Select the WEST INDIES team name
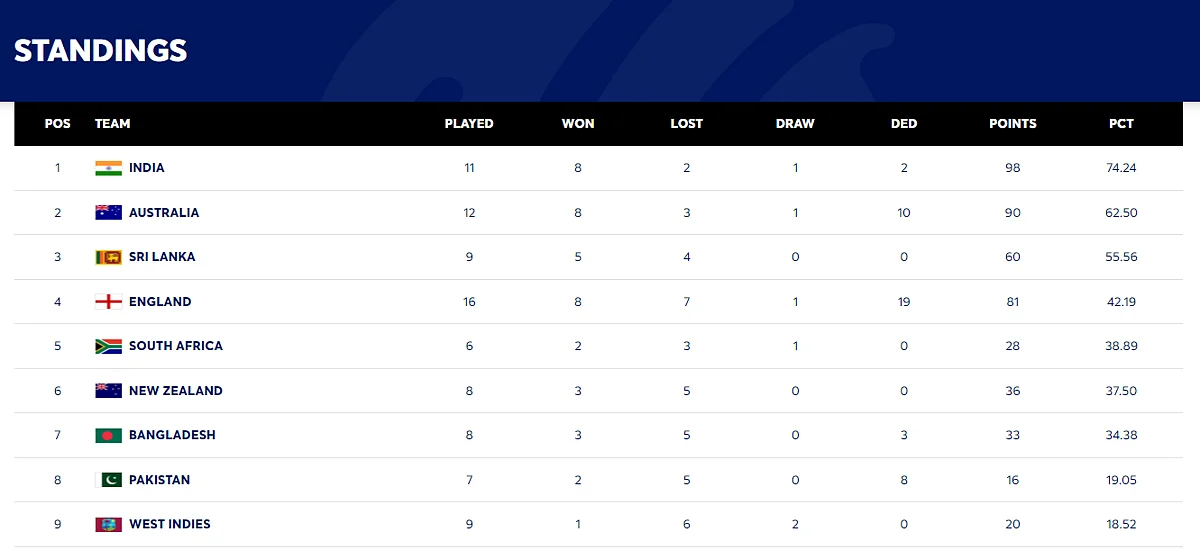1200x550 pixels. (170, 524)
